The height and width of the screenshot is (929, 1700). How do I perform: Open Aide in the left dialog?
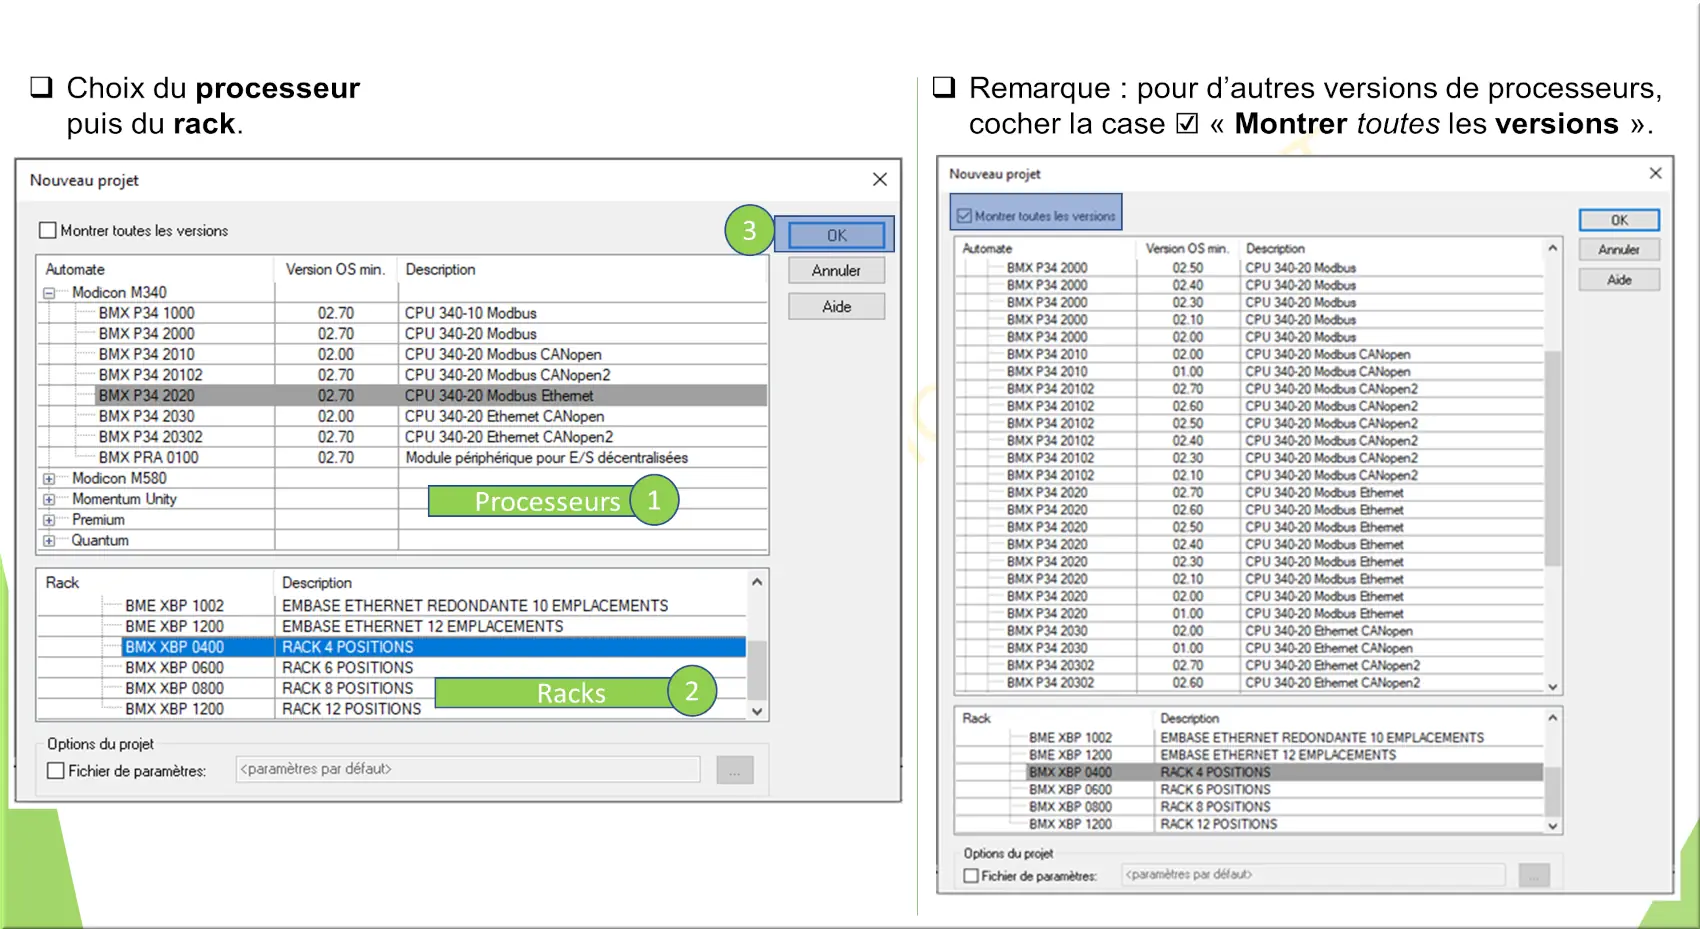pos(836,306)
